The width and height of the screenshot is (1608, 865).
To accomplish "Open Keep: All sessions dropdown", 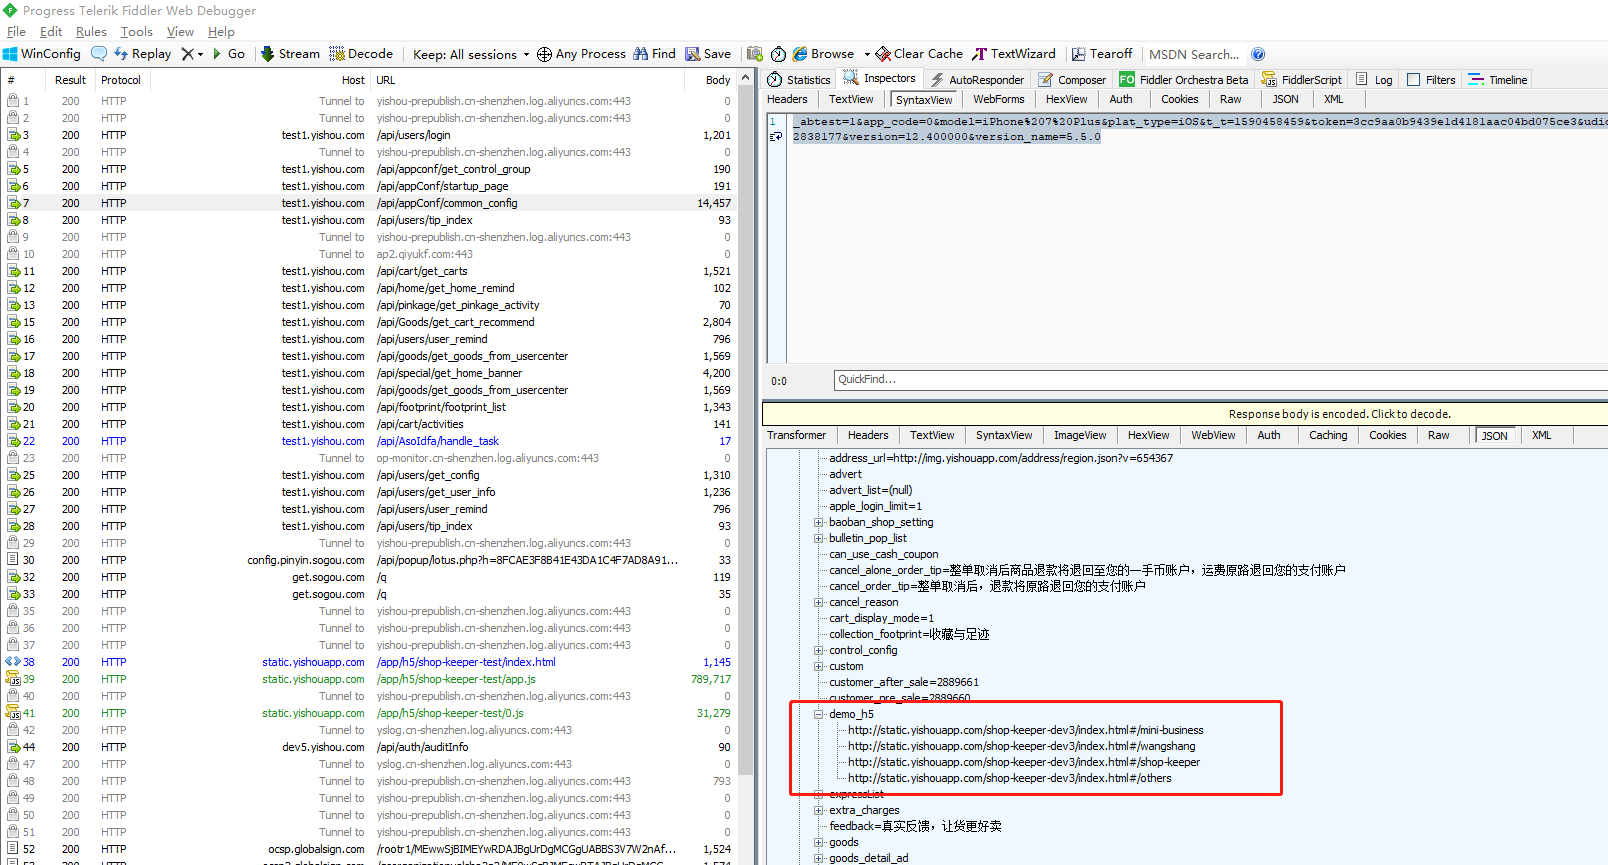I will coord(471,54).
